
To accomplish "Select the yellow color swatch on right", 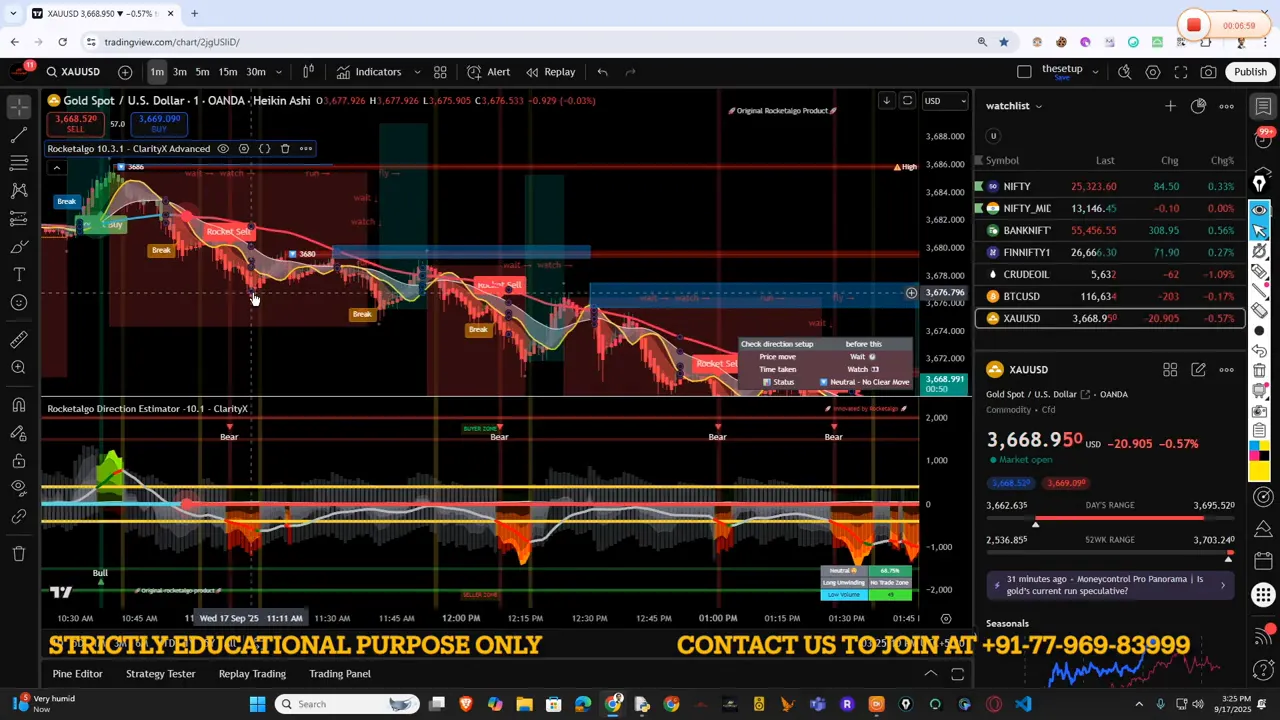I will (1260, 470).
